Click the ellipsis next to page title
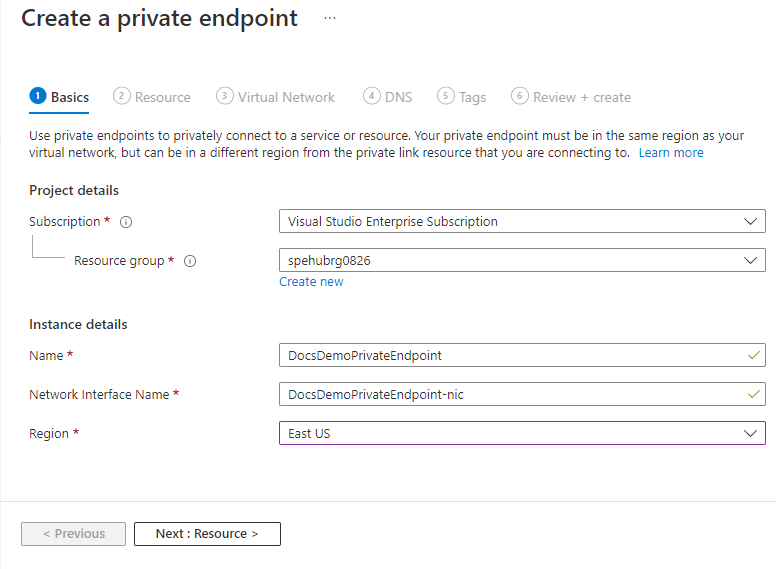The height and width of the screenshot is (569, 776). (x=330, y=19)
